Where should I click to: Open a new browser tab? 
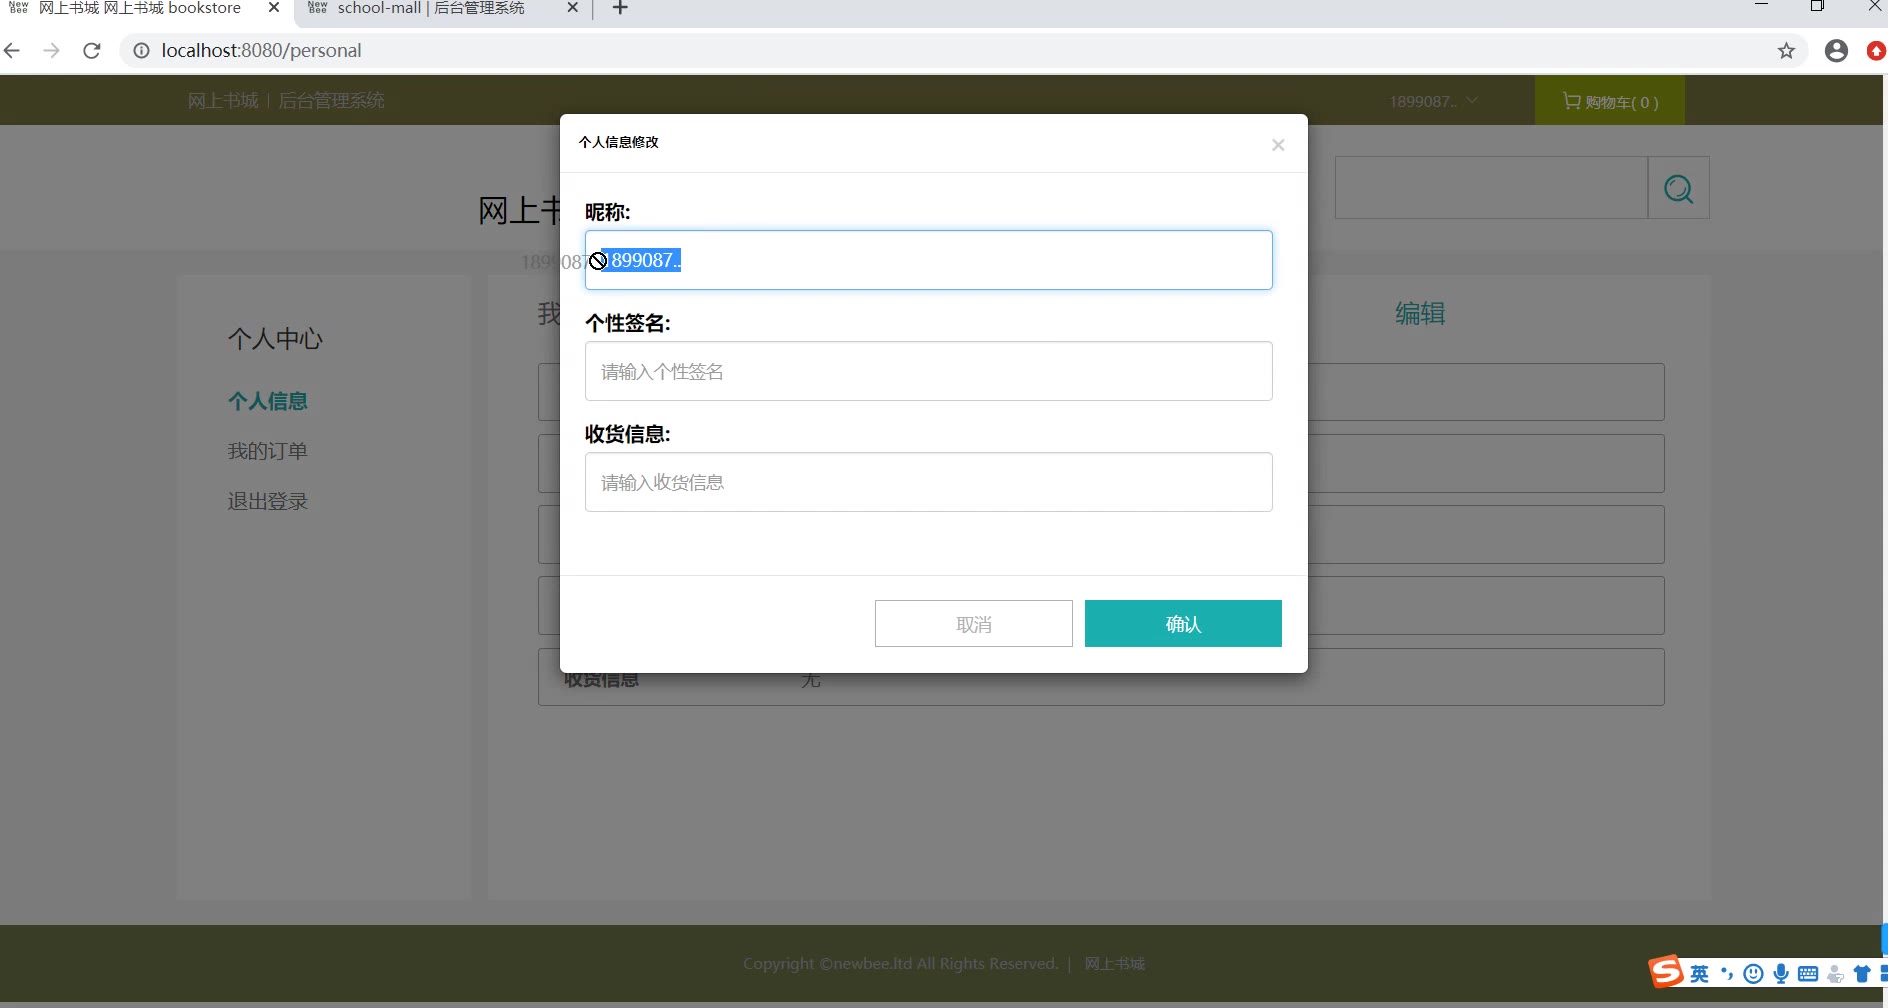click(620, 9)
